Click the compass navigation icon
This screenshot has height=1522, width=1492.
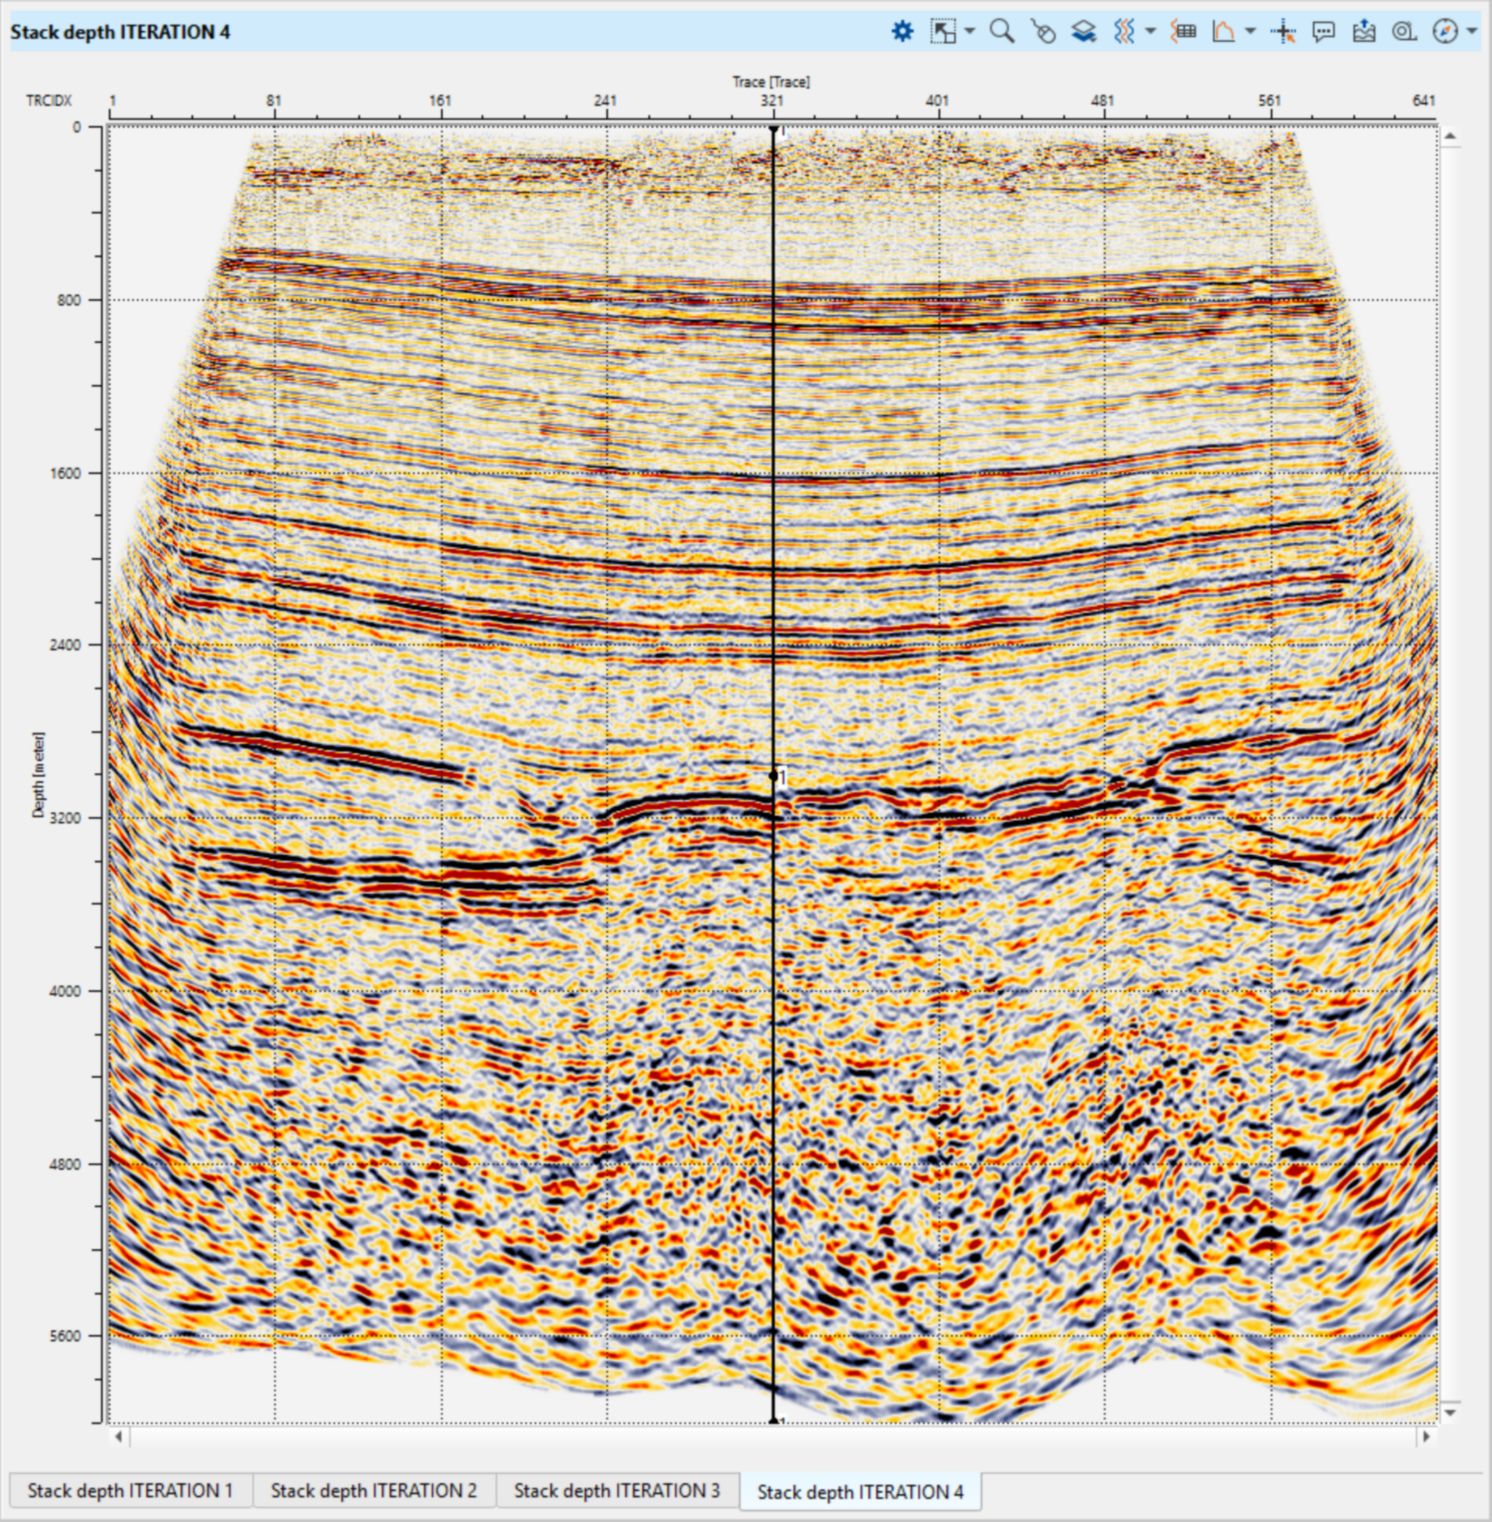coord(1445,32)
